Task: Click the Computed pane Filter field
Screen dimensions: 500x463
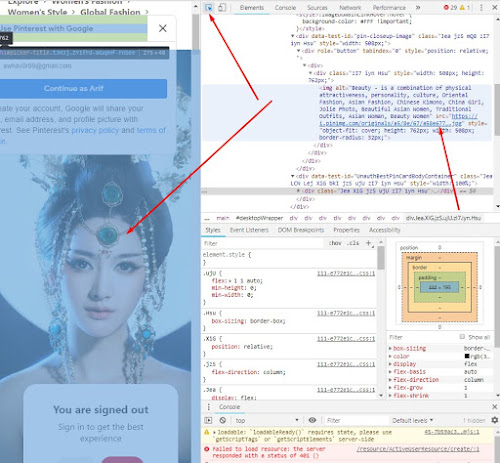Action: [422, 337]
